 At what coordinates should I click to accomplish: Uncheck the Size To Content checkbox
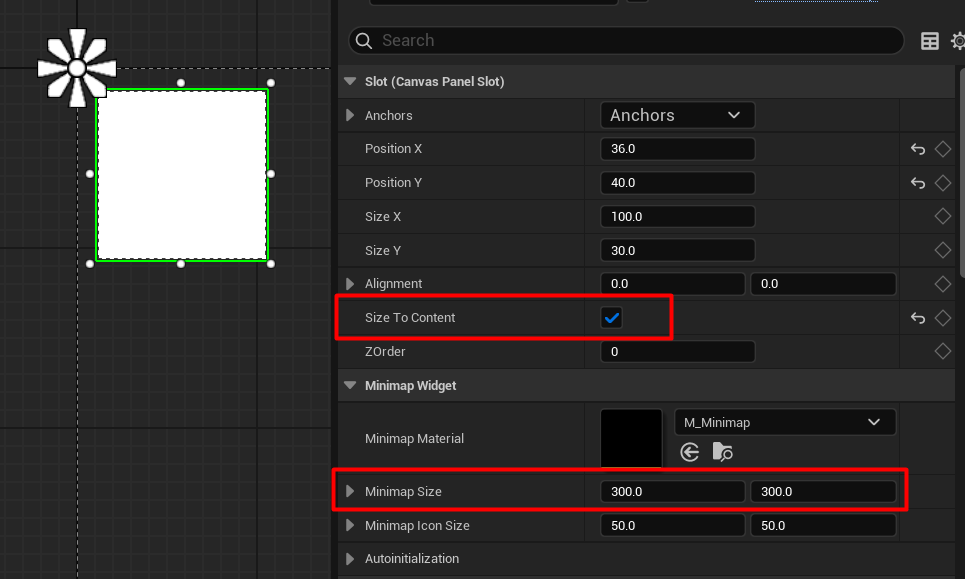(612, 318)
